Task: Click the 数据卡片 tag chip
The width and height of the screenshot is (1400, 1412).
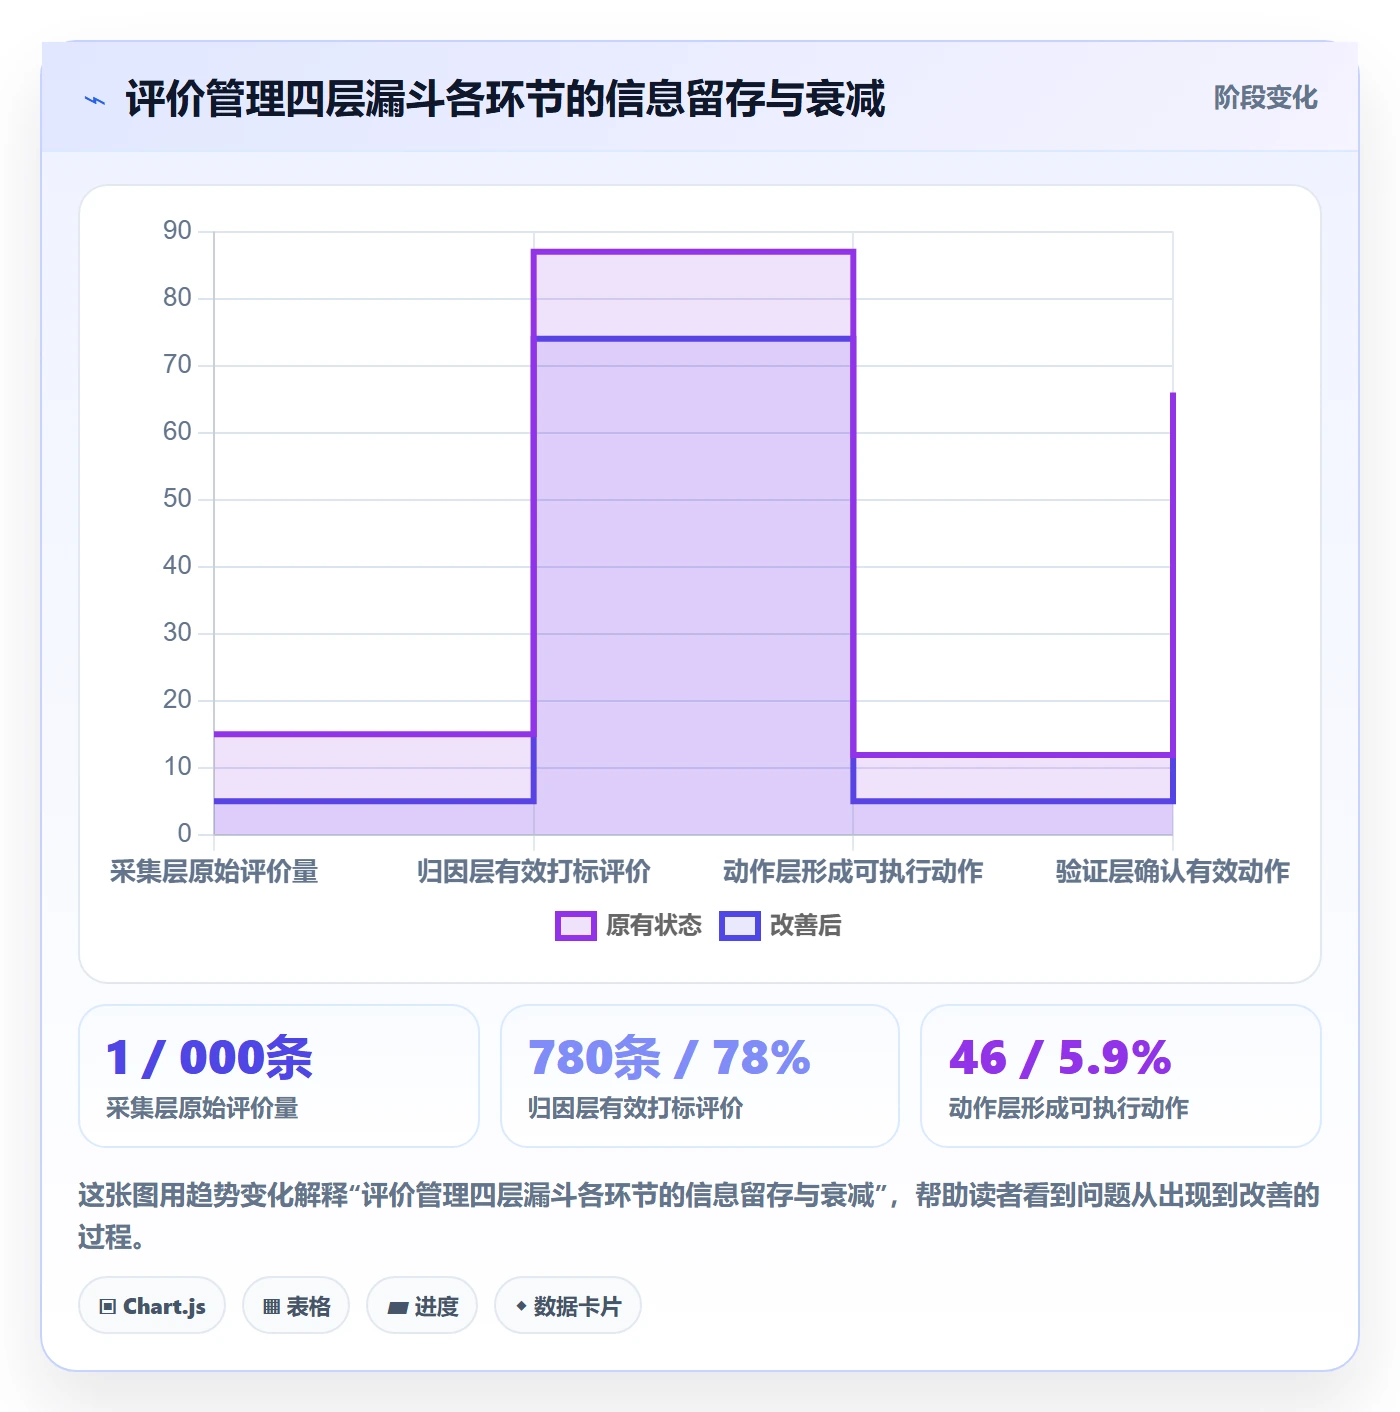Action: click(568, 1306)
